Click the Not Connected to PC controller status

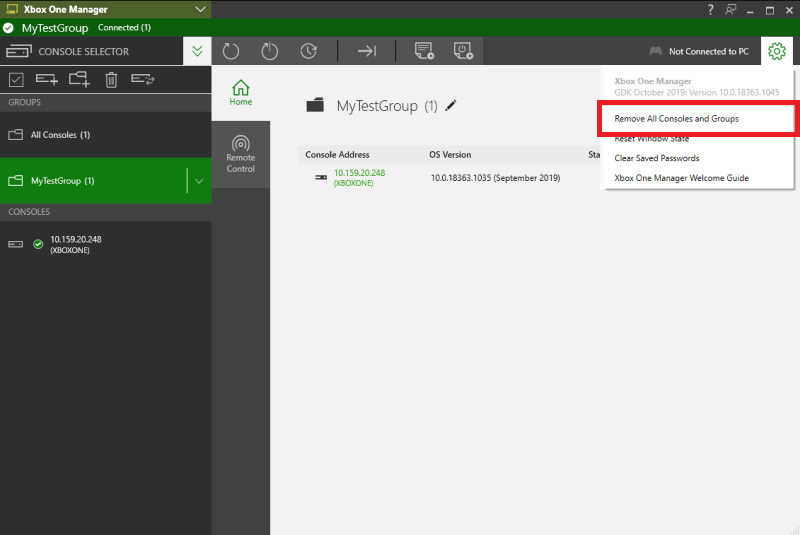point(698,51)
